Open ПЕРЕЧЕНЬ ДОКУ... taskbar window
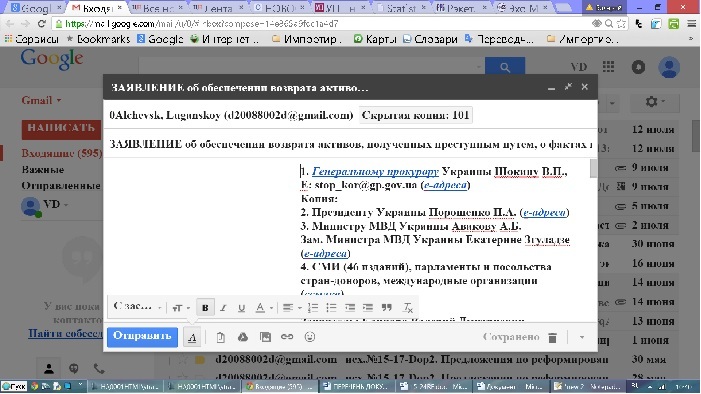Viewport: 701px width, 394px height. pyautogui.click(x=357, y=386)
